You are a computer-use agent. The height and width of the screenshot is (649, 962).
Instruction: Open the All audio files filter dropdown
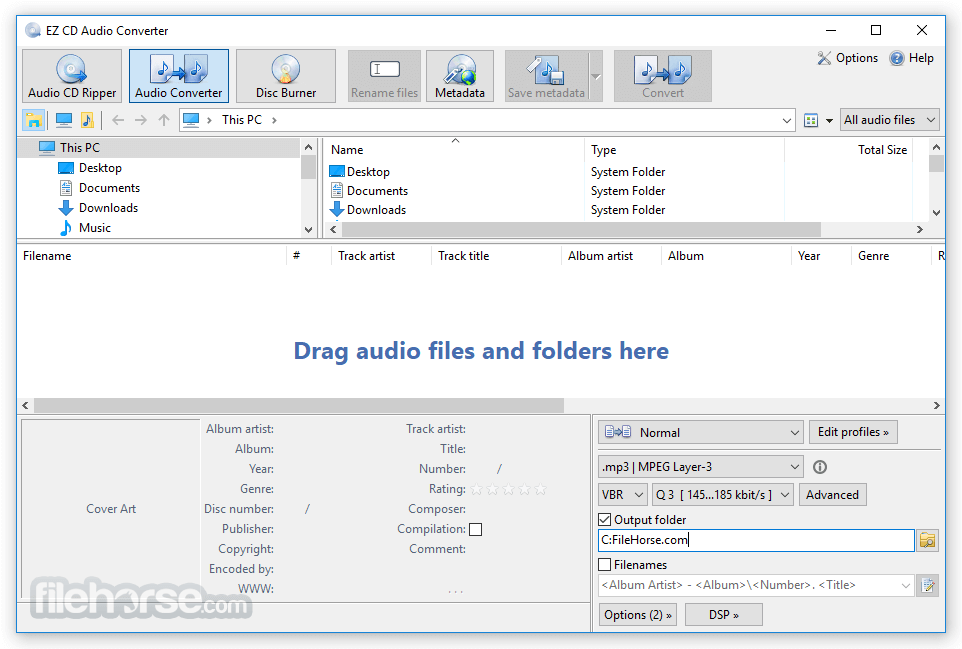tap(890, 120)
